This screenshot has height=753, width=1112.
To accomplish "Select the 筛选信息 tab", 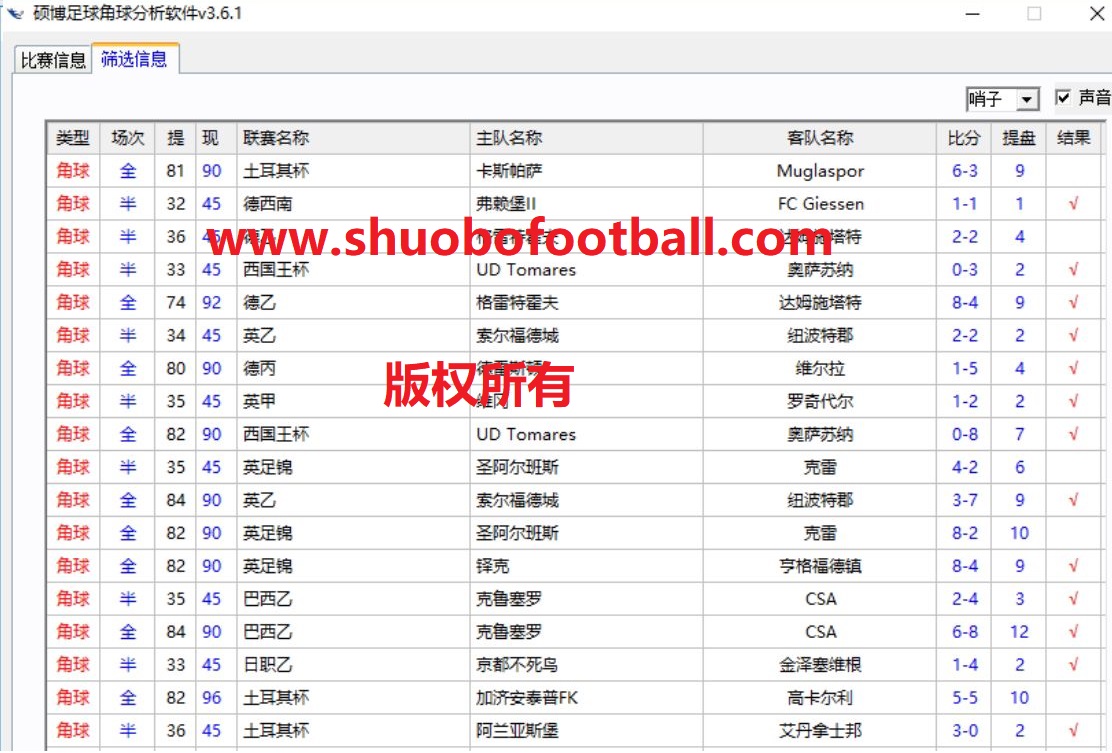I will [x=134, y=59].
